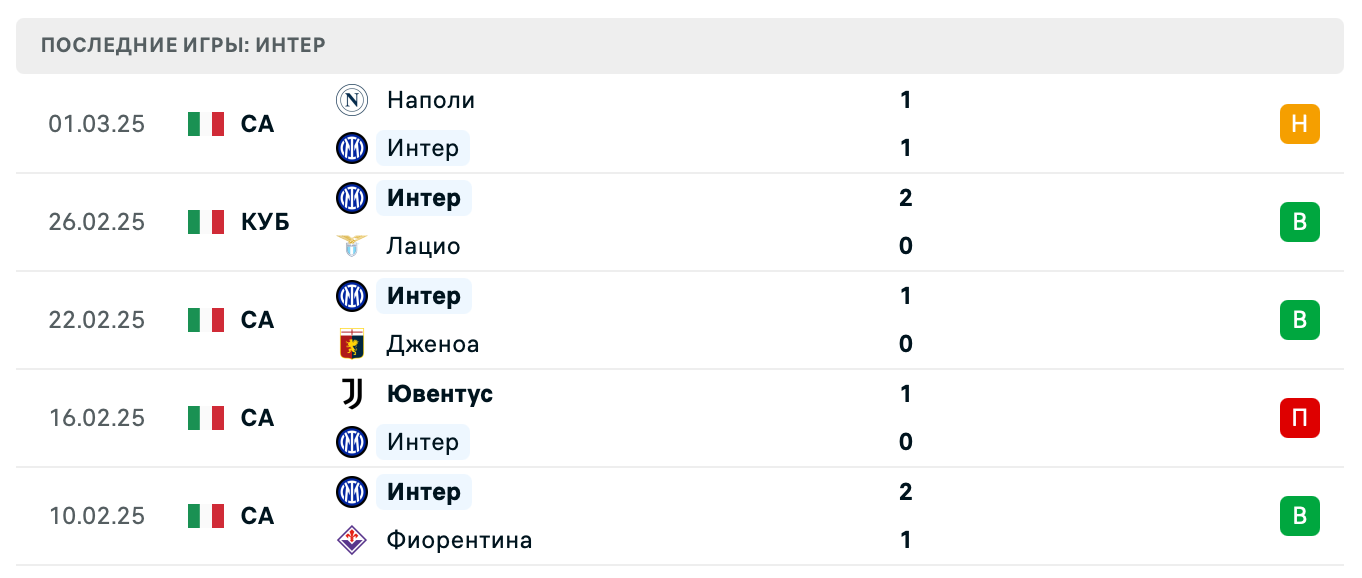Click the Фиорентина team name
The image size is (1362, 578).
(460, 540)
